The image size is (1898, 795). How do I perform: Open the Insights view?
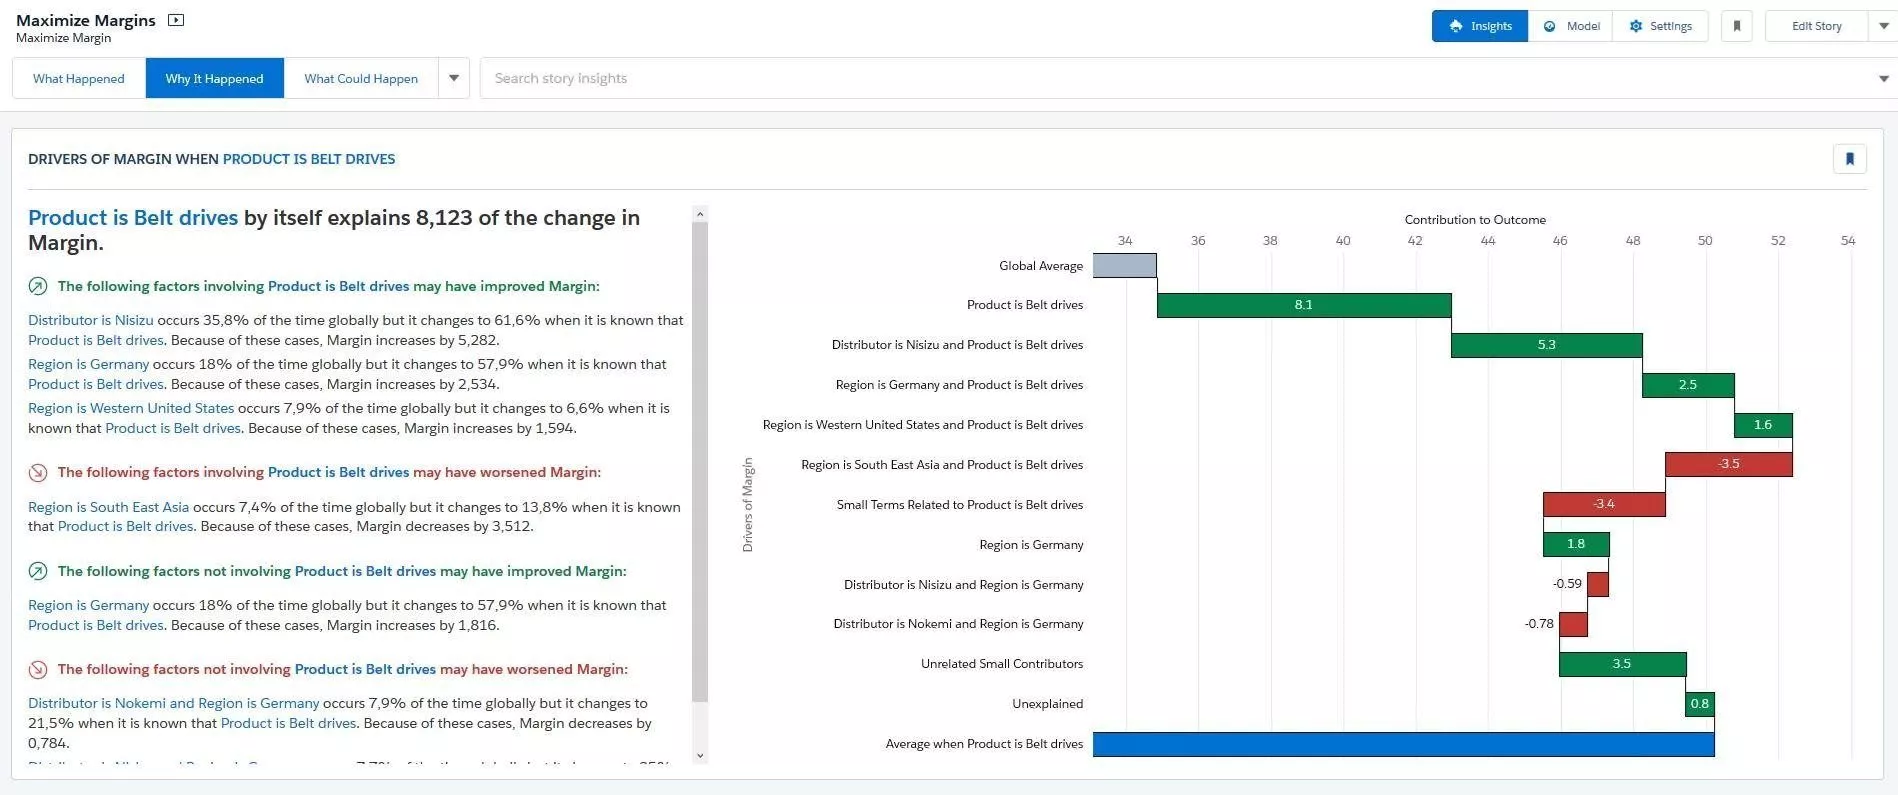coord(1480,26)
